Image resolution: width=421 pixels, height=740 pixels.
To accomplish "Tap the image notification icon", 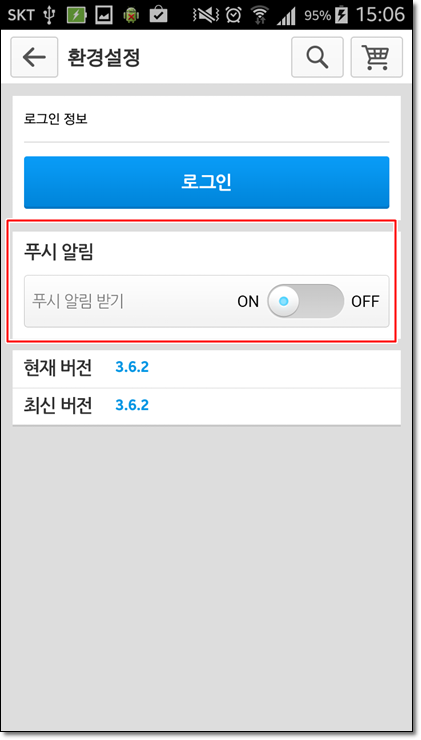I will pyautogui.click(x=104, y=15).
